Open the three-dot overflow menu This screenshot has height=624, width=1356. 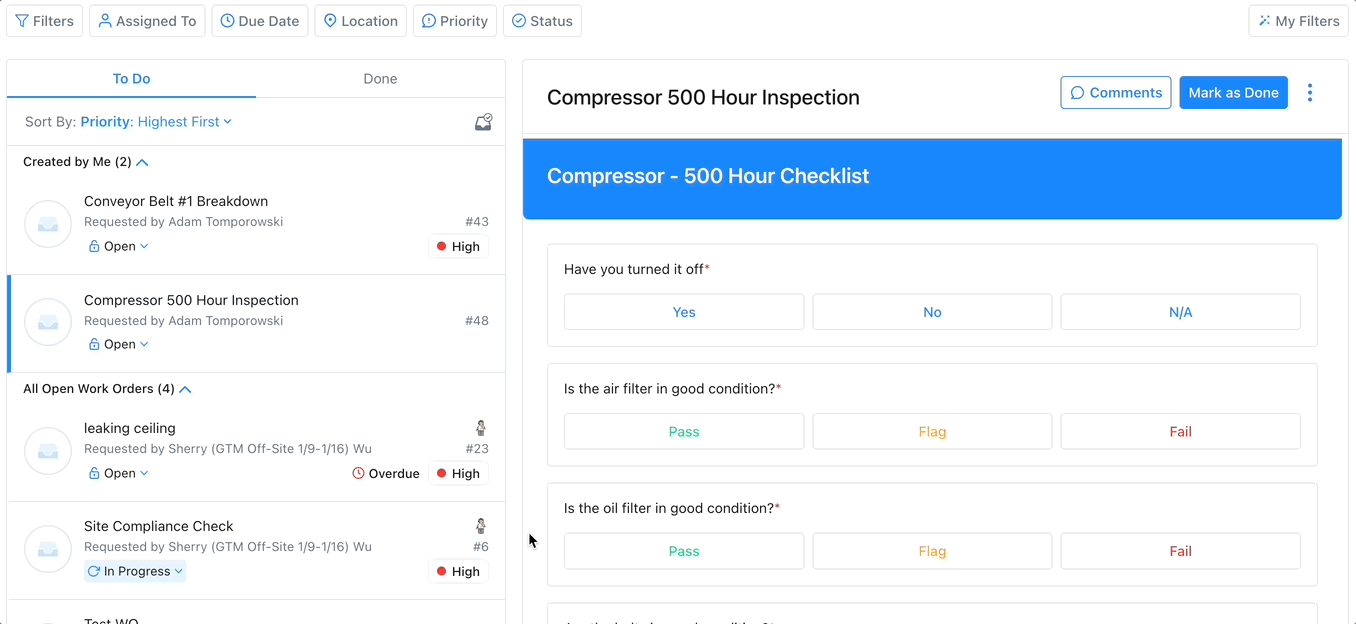[1310, 92]
